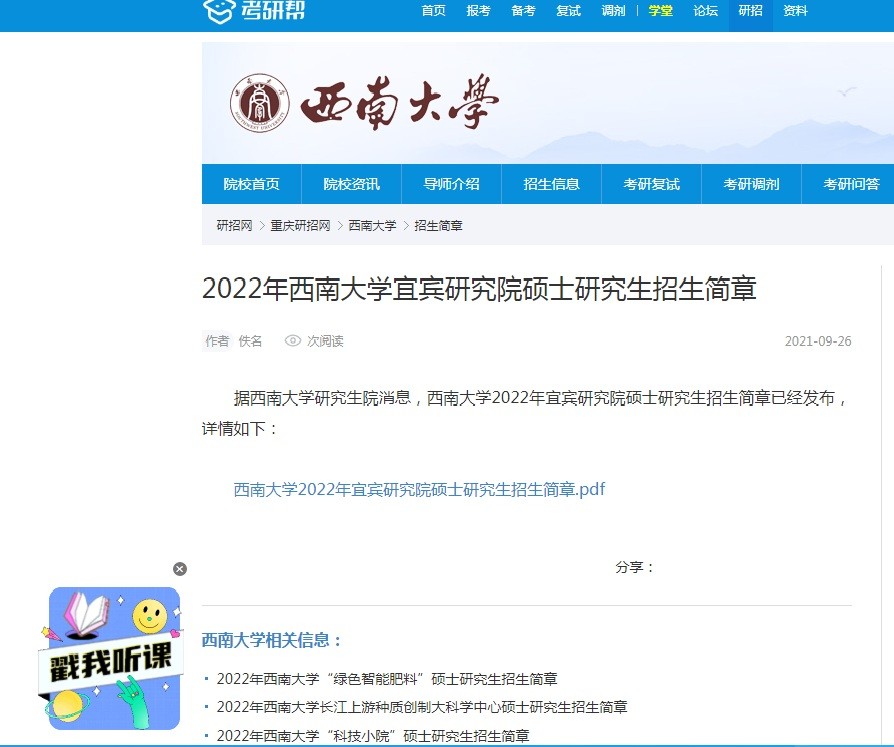Click 重庆研招网 breadcrumb link
894x747 pixels.
point(300,226)
